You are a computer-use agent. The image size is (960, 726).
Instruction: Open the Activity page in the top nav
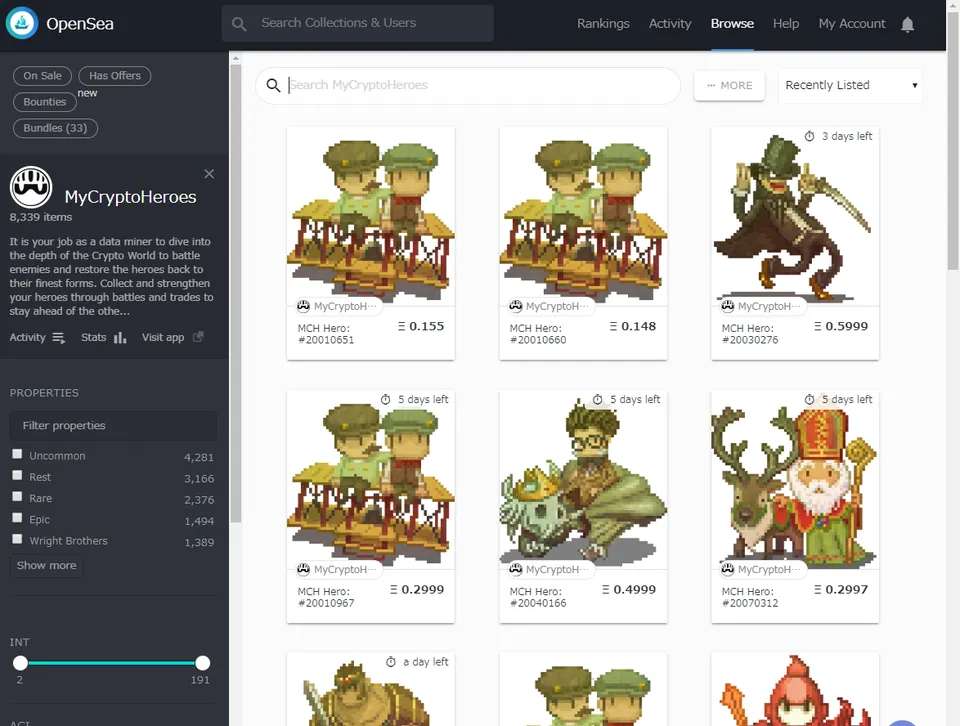coord(670,24)
